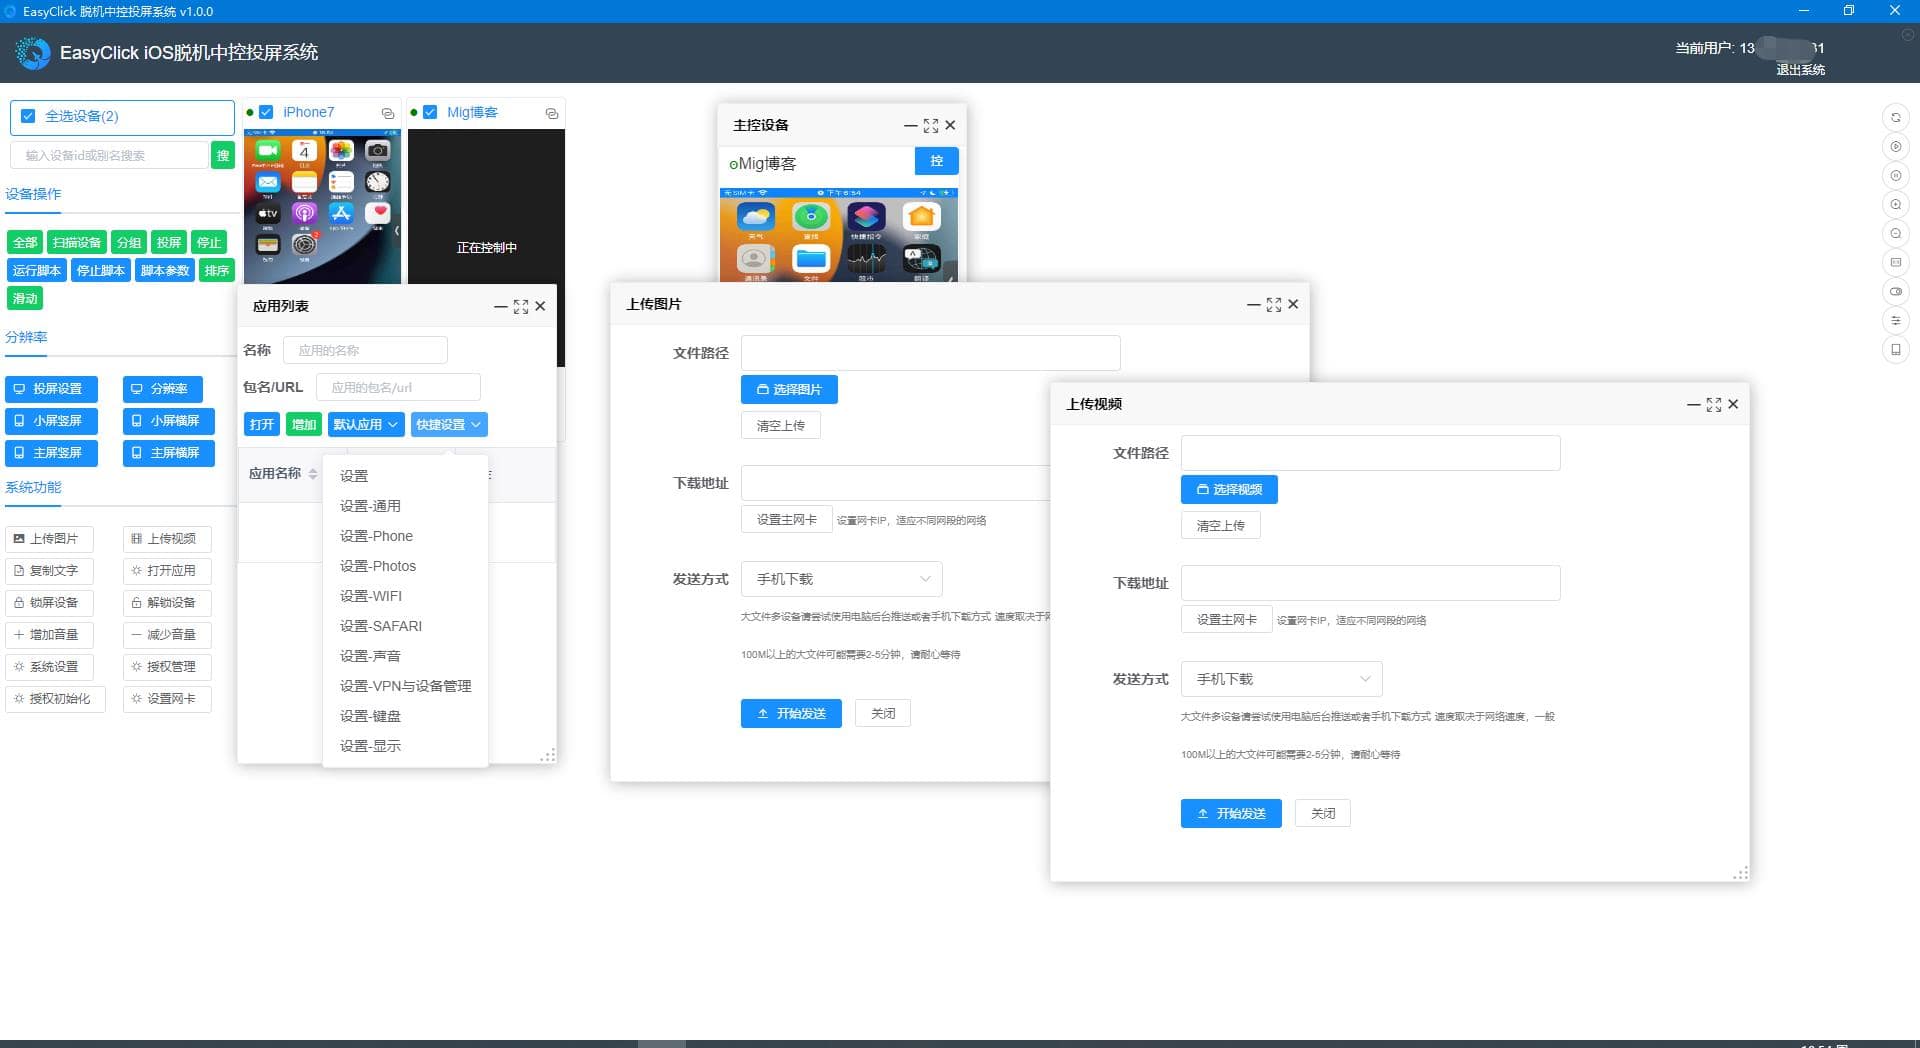Click the copy icon next to iPhone7
The image size is (1920, 1048).
[x=388, y=114]
